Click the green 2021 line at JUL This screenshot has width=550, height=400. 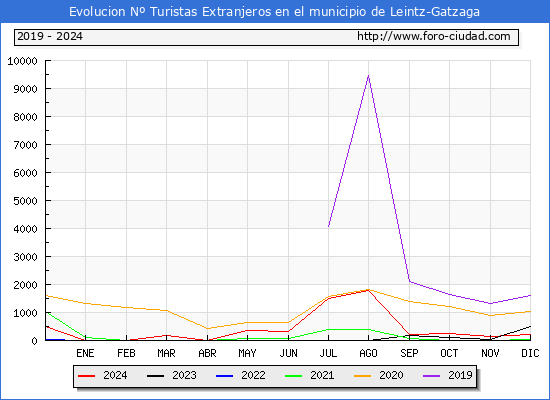[328, 329]
